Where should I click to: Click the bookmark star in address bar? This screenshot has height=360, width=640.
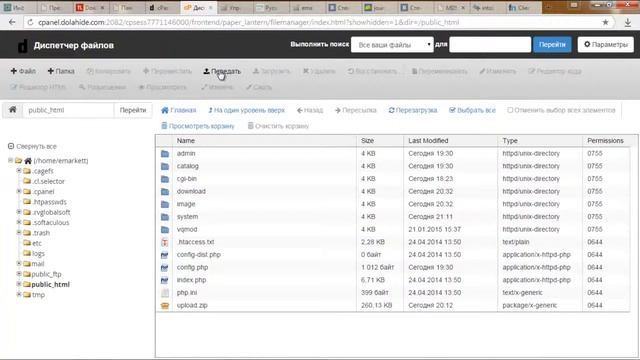(x=605, y=22)
